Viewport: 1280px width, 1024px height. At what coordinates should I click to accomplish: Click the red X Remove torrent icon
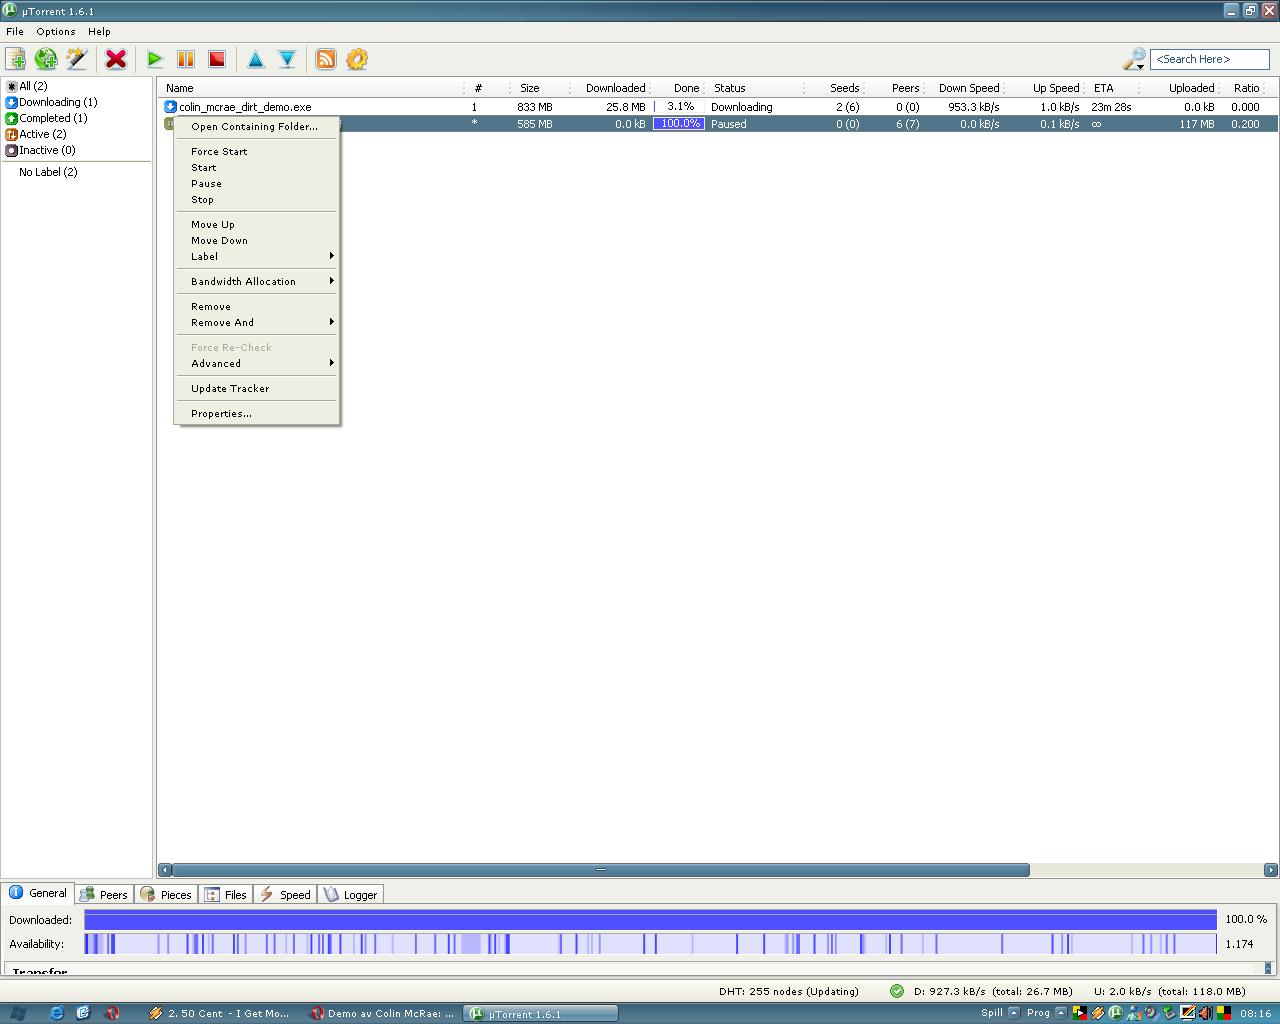[116, 59]
